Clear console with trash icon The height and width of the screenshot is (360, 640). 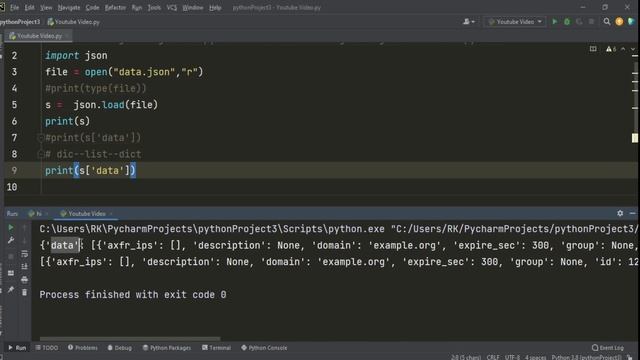click(x=24, y=292)
